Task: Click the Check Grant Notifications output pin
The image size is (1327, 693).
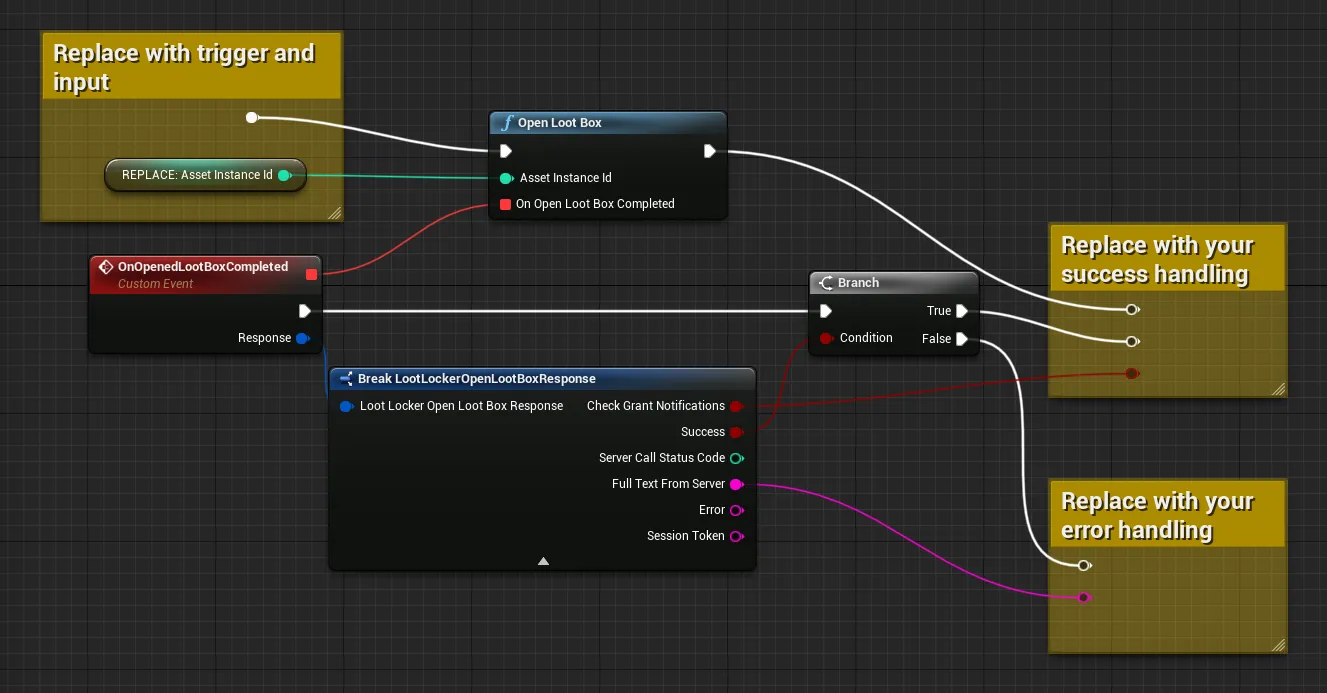Action: tap(736, 406)
